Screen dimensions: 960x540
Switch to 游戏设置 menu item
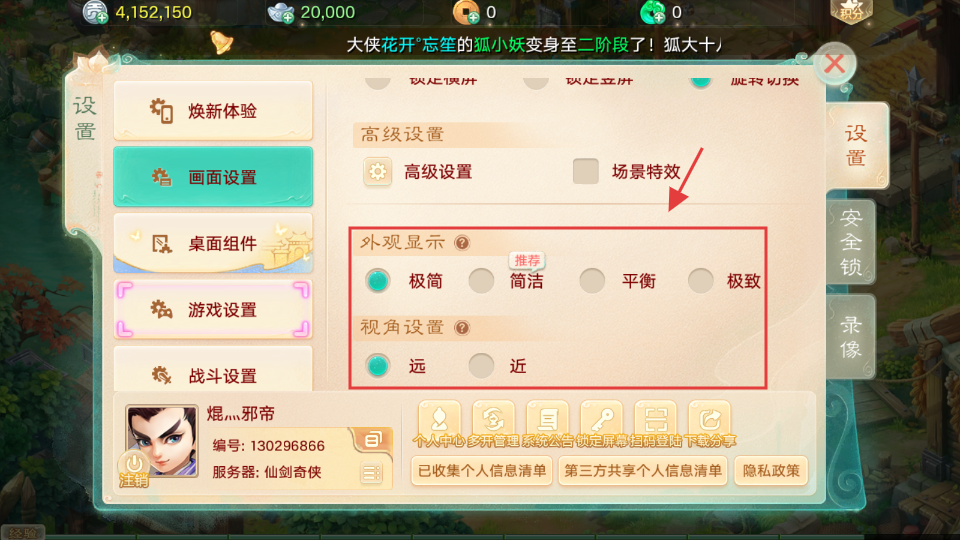click(x=213, y=310)
